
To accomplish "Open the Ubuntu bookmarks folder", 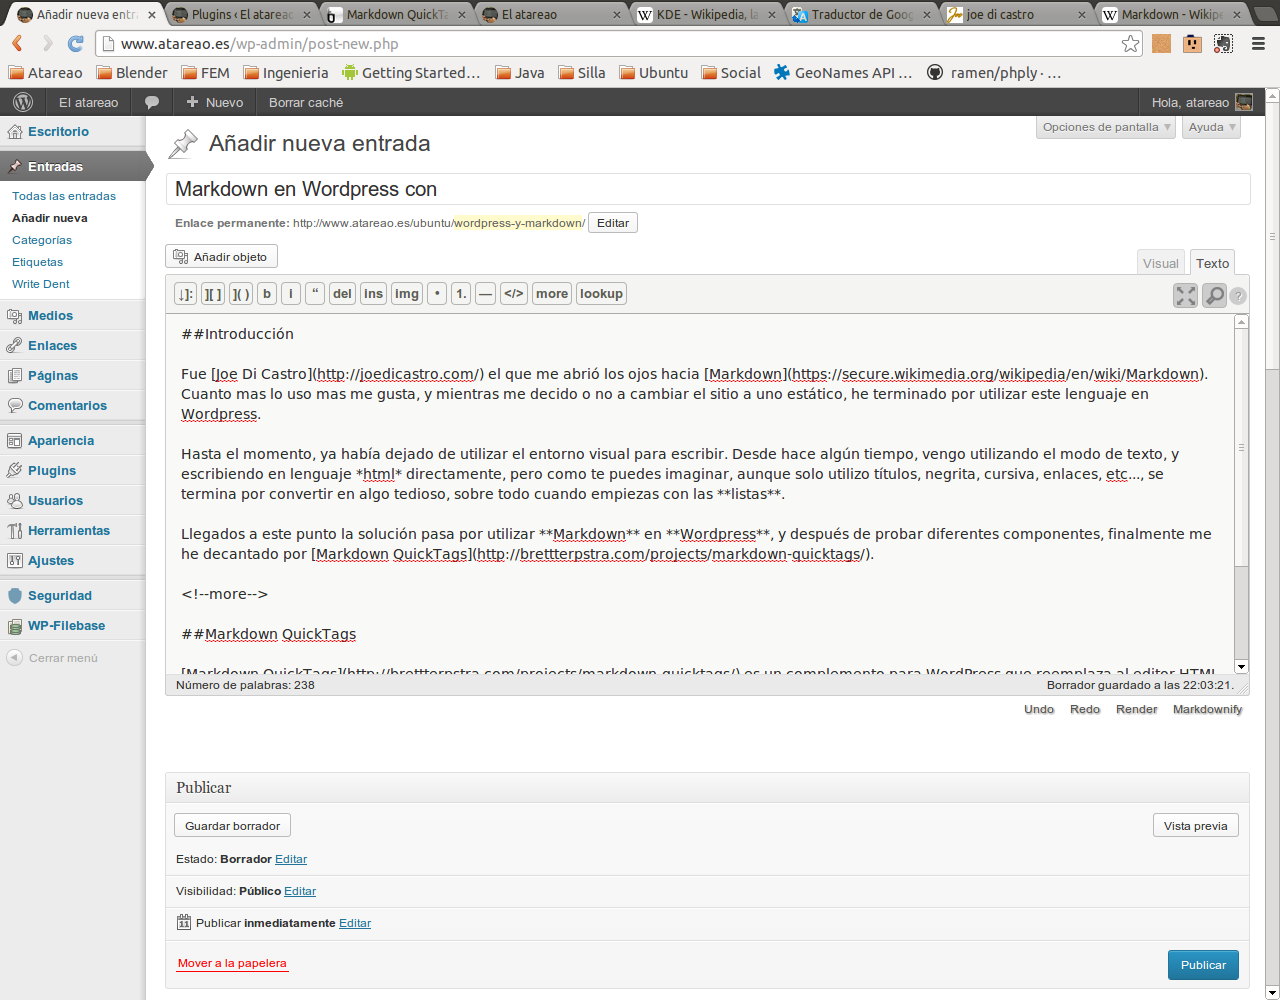I will (x=654, y=73).
